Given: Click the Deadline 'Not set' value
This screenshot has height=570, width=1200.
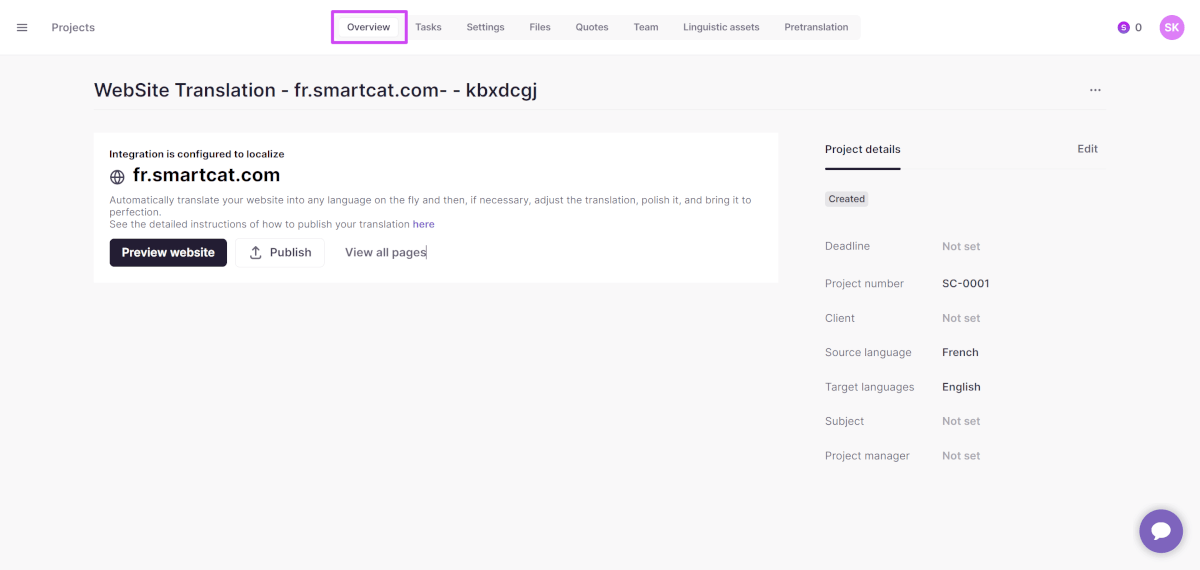Looking at the screenshot, I should (961, 246).
